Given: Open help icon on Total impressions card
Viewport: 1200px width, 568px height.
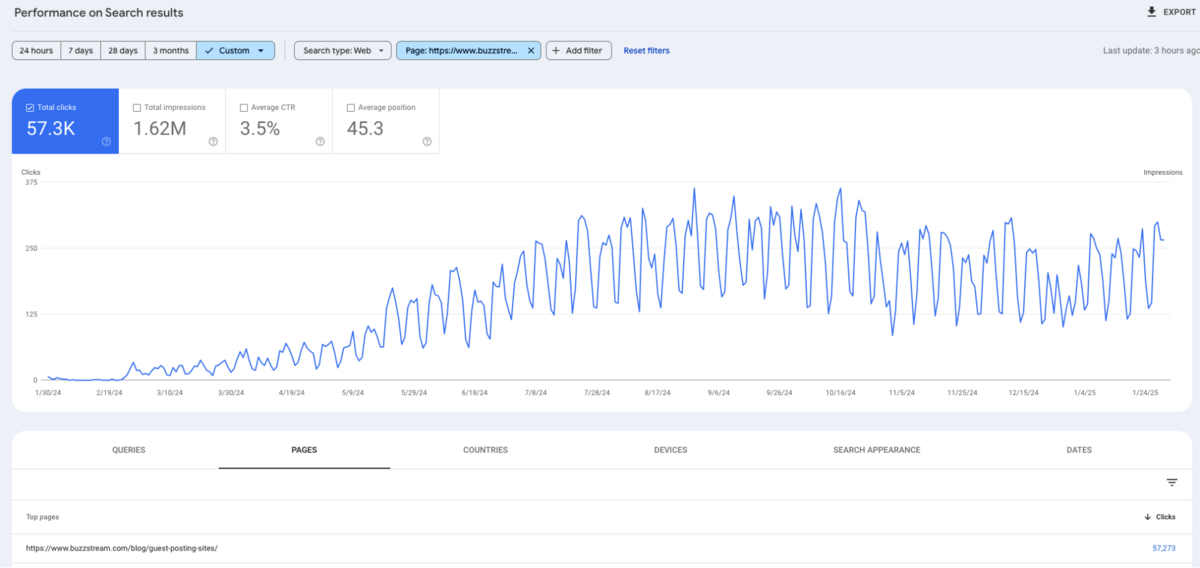Looking at the screenshot, I should pyautogui.click(x=213, y=142).
